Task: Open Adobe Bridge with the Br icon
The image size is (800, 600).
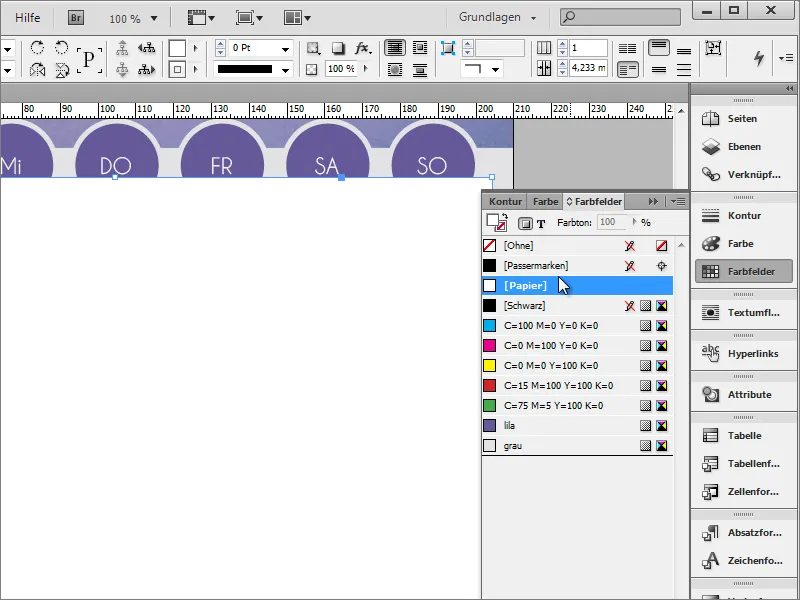Action: point(76,18)
